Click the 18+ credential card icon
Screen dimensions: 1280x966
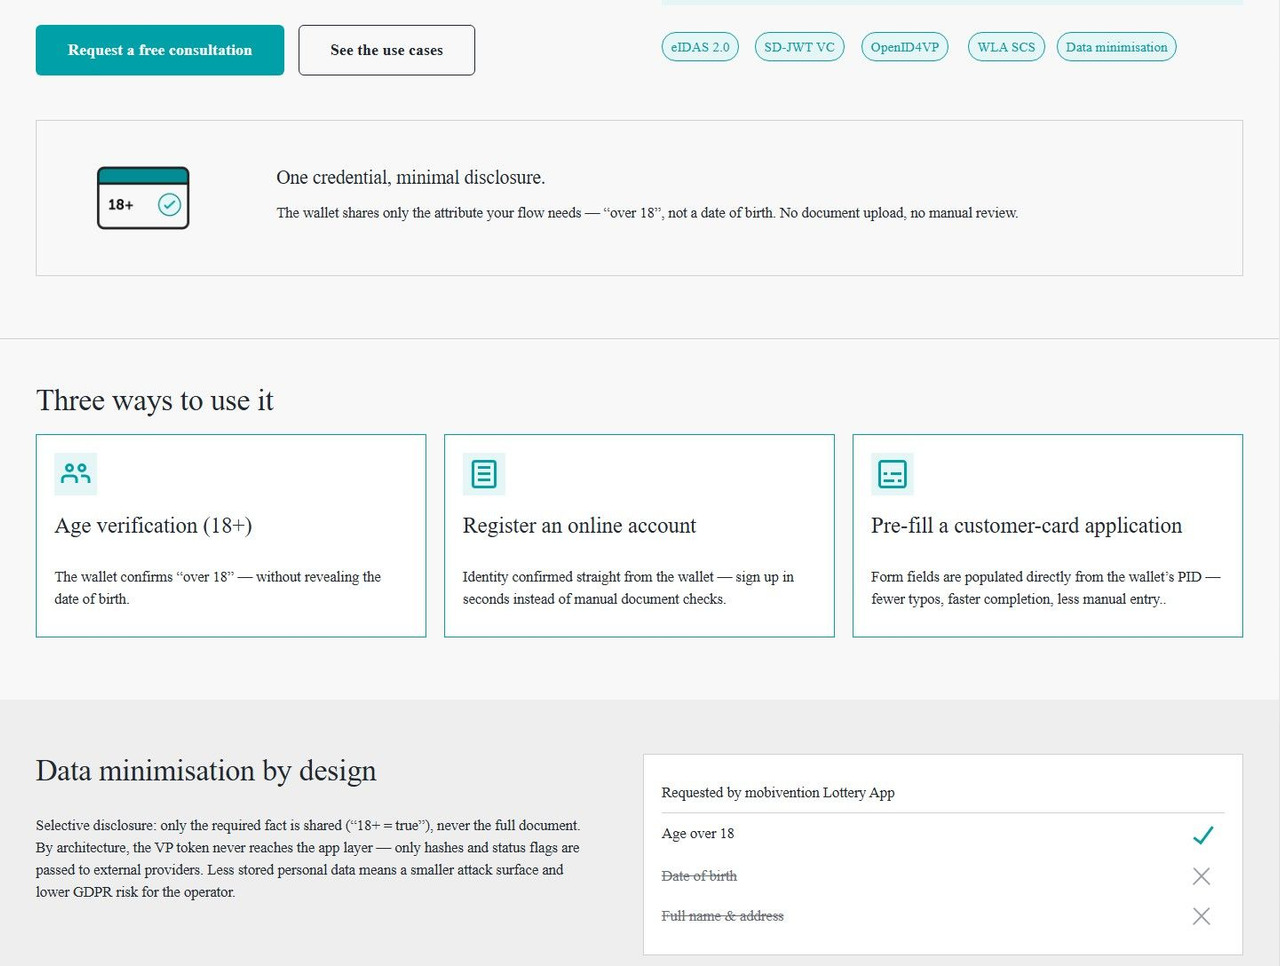pos(143,198)
